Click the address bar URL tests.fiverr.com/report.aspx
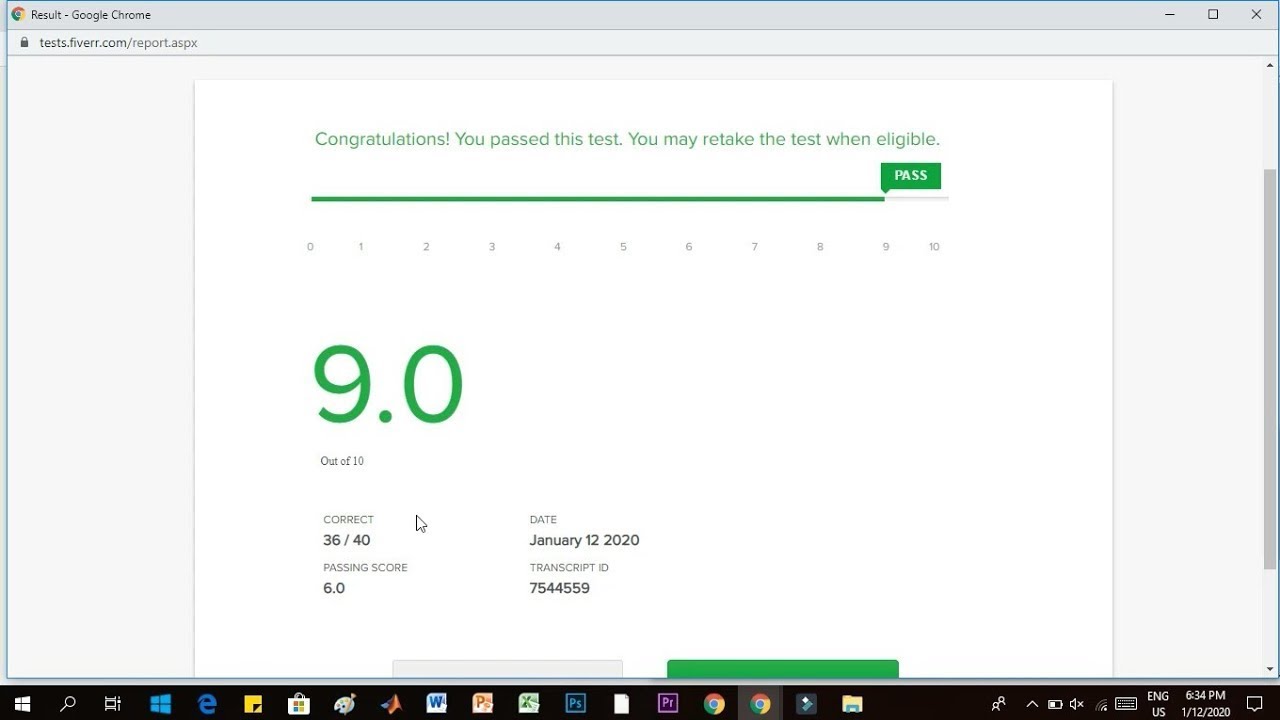This screenshot has height=720, width=1280. click(x=118, y=43)
